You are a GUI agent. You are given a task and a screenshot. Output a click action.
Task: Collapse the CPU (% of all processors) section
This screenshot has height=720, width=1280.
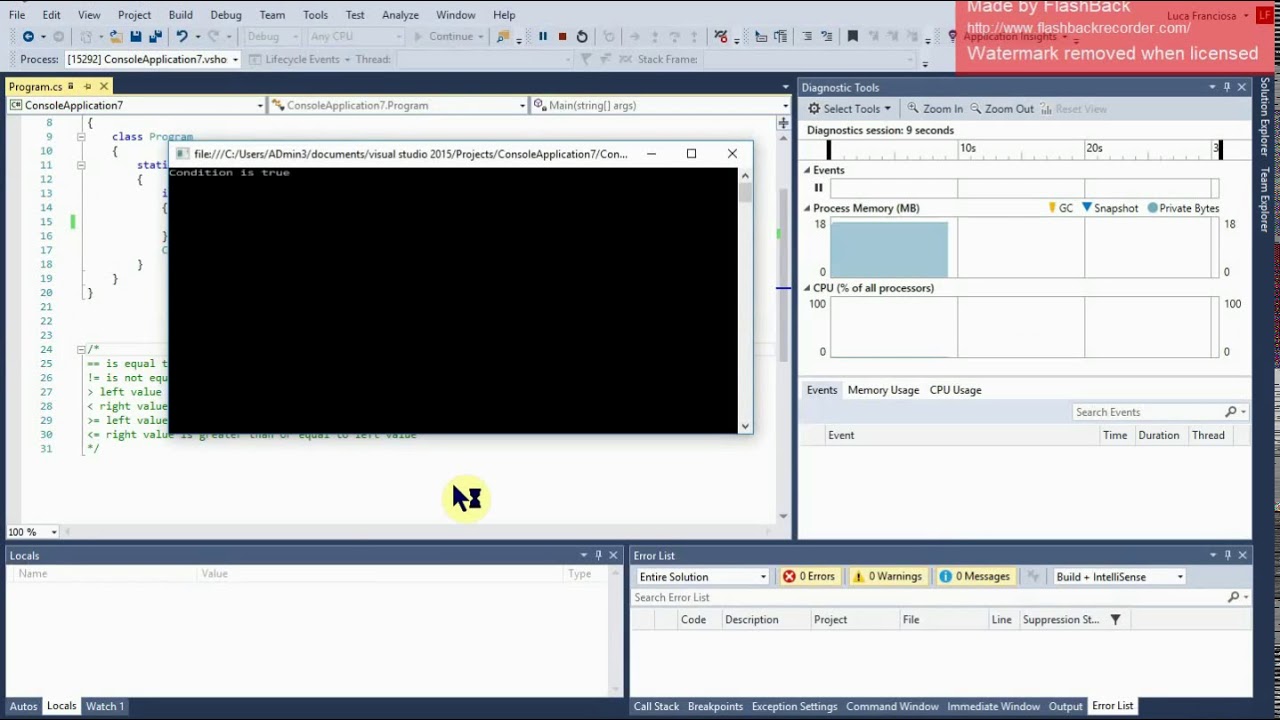click(x=807, y=288)
